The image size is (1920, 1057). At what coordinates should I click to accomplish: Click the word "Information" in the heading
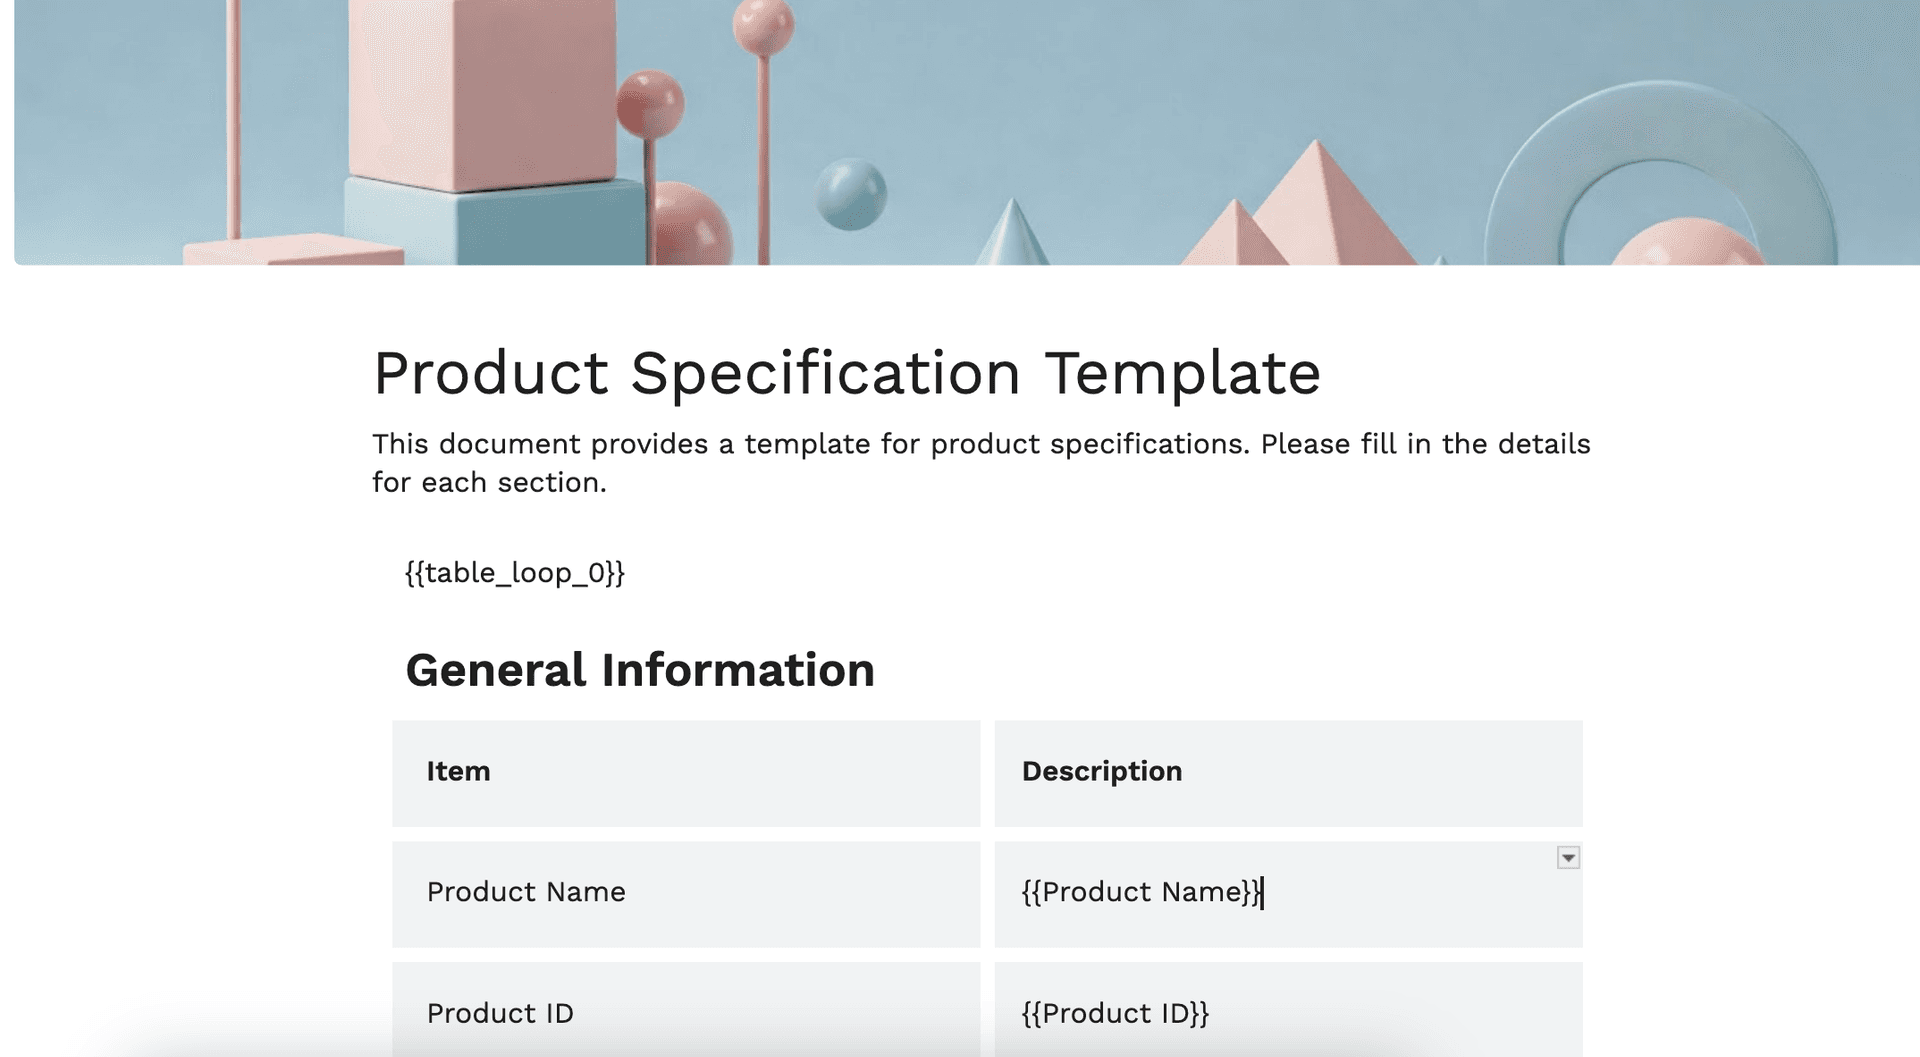tap(737, 670)
